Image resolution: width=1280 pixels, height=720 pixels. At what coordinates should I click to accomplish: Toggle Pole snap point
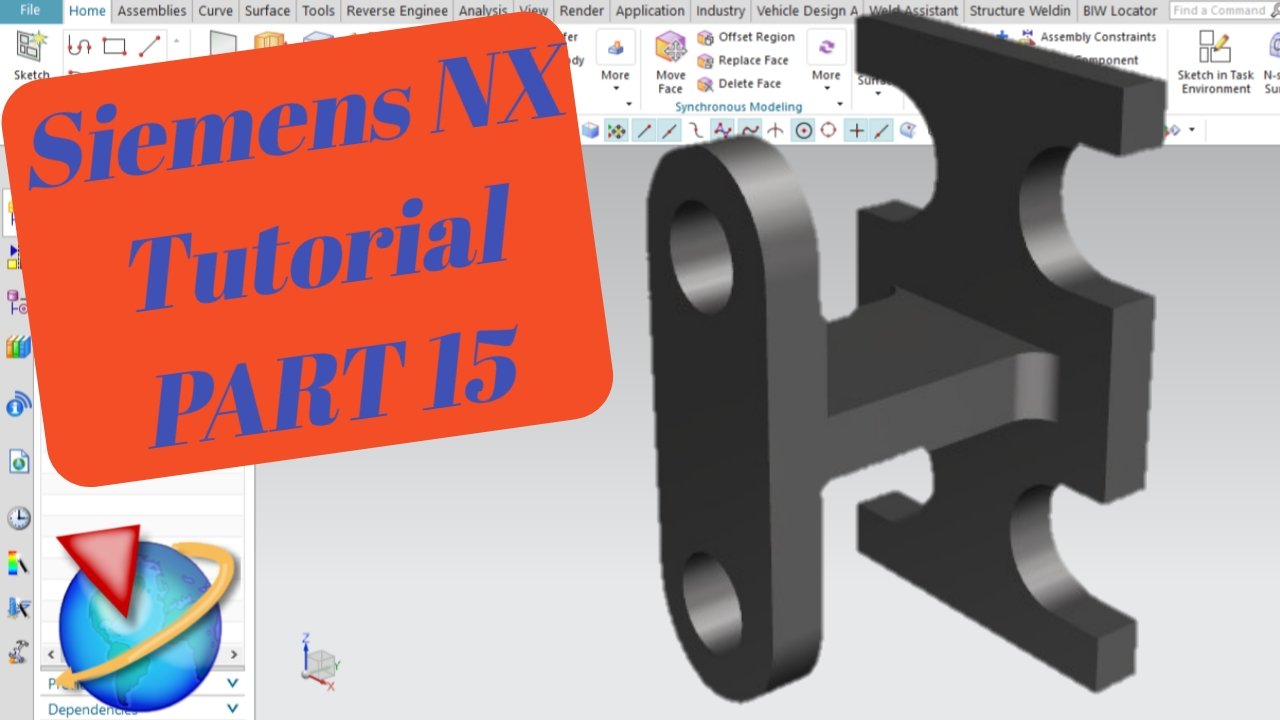tap(723, 130)
